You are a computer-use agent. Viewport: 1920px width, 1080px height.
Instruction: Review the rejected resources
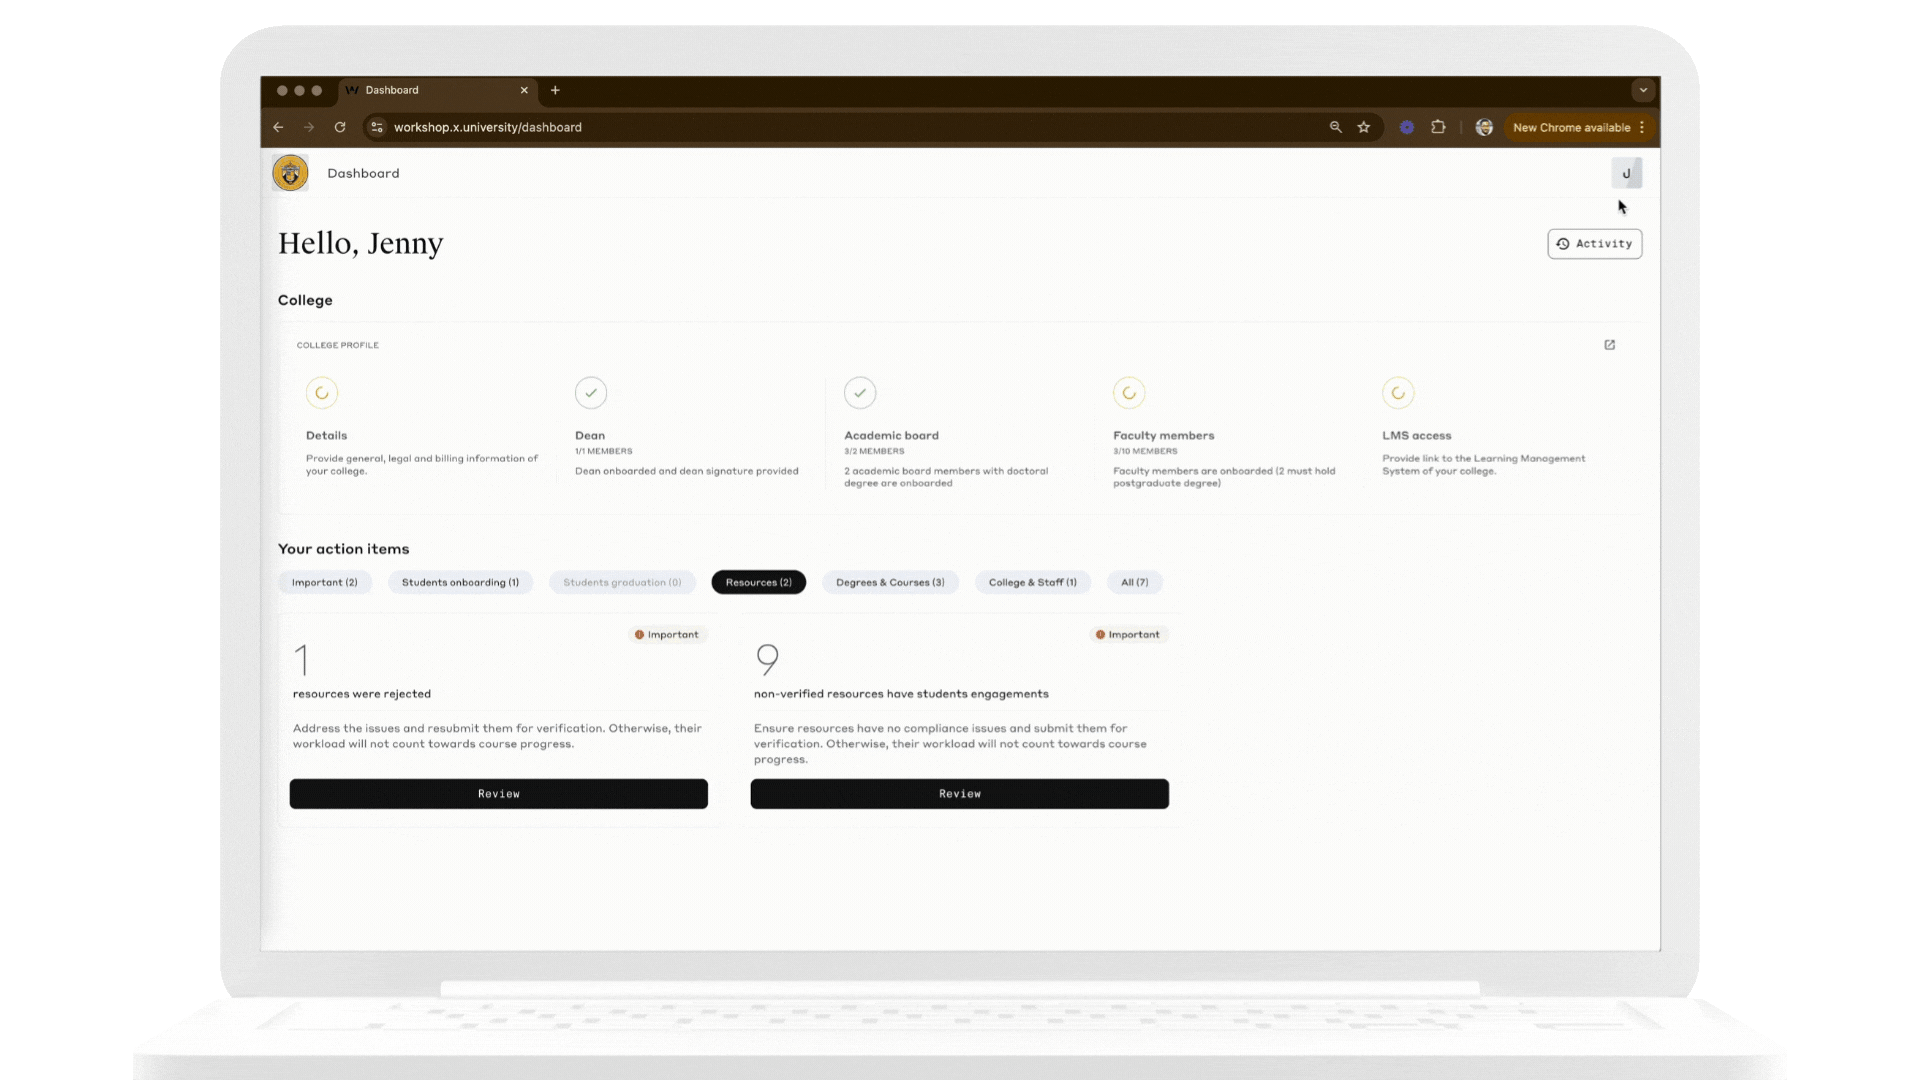point(499,794)
